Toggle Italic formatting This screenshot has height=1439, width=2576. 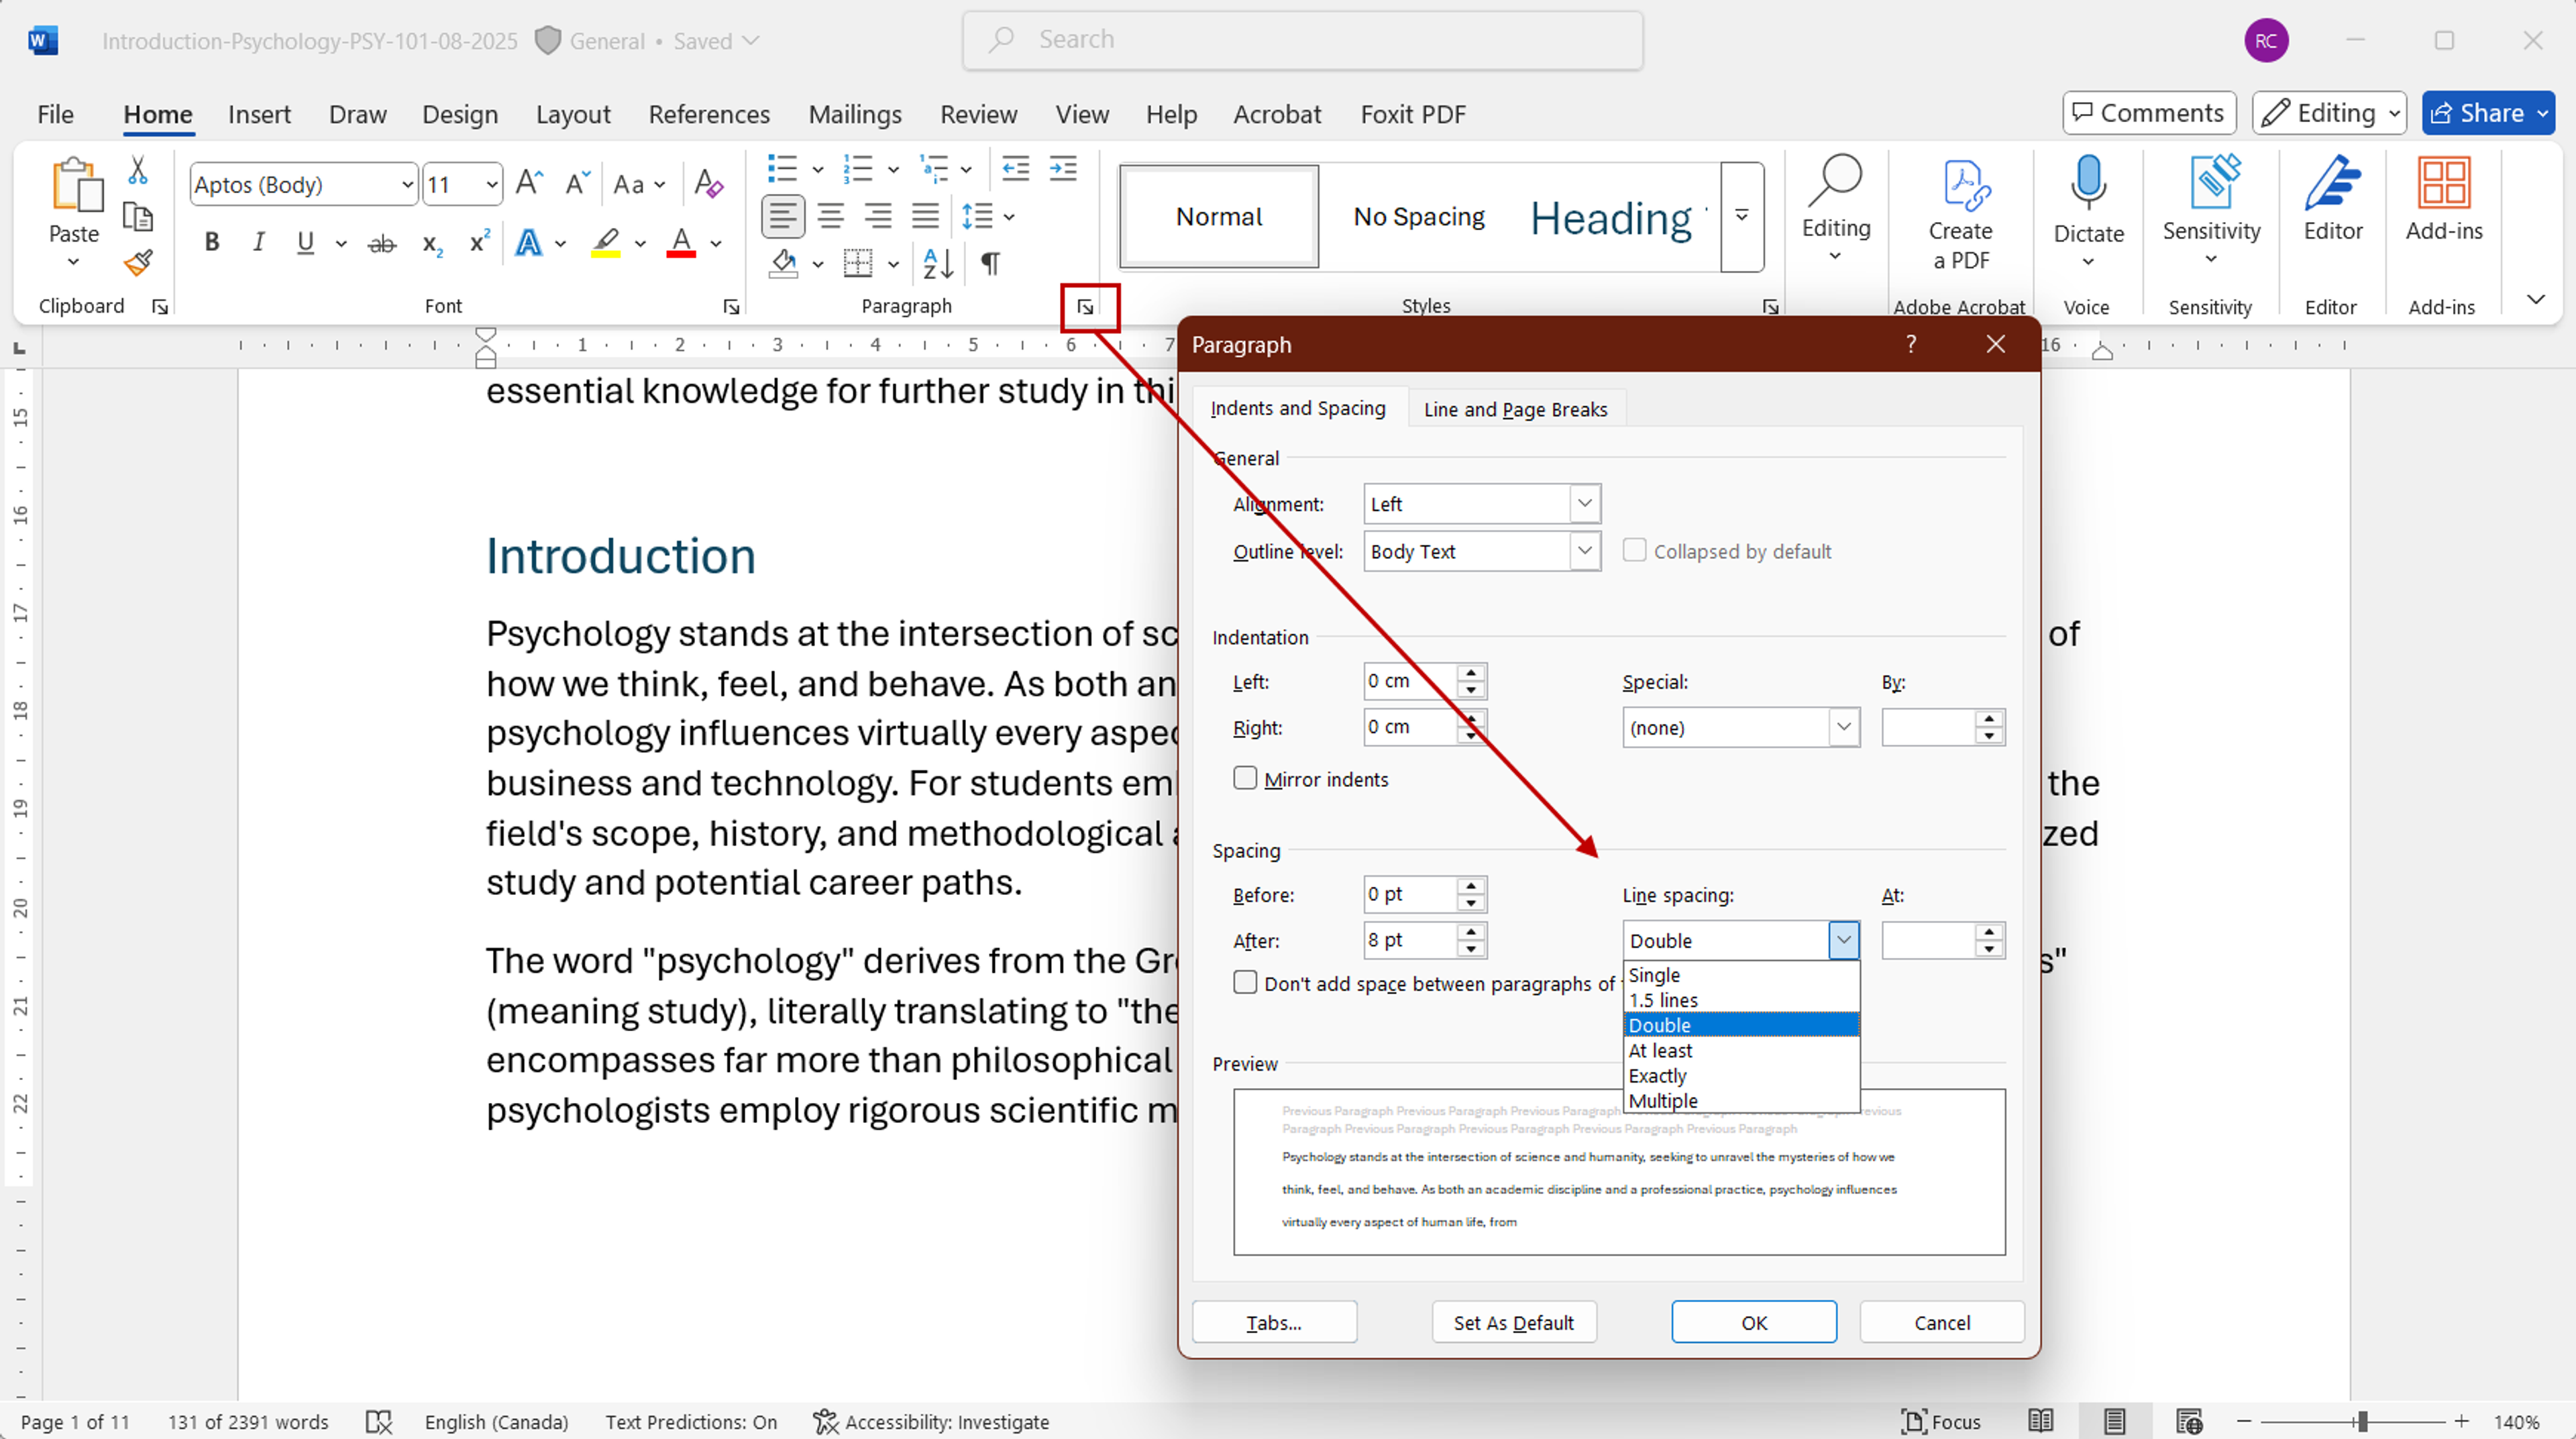click(258, 242)
